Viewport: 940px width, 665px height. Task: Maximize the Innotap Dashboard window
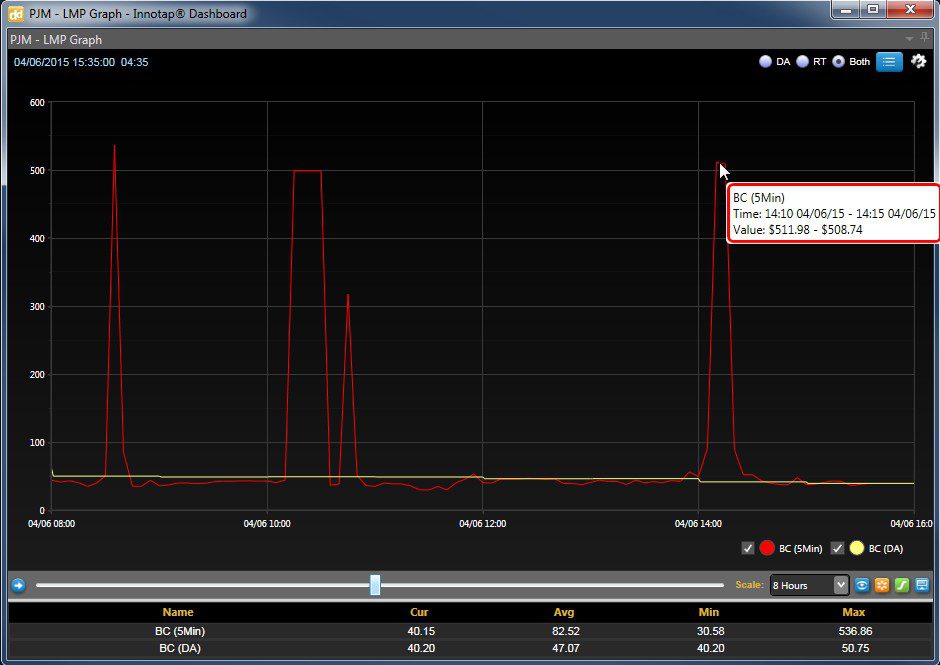pos(873,10)
